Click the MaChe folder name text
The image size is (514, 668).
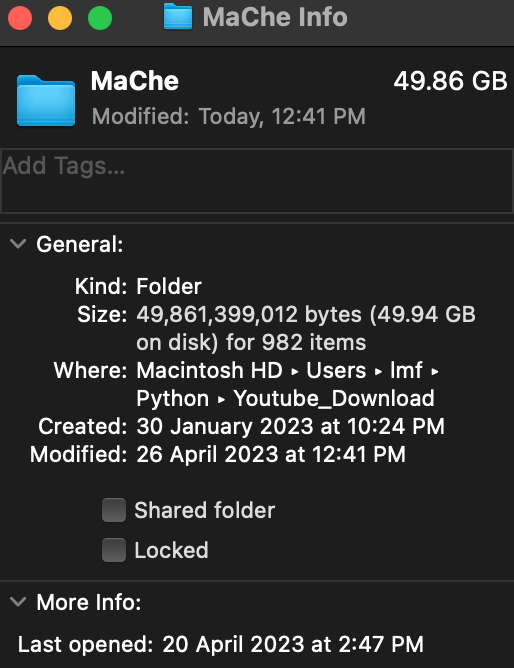point(135,81)
